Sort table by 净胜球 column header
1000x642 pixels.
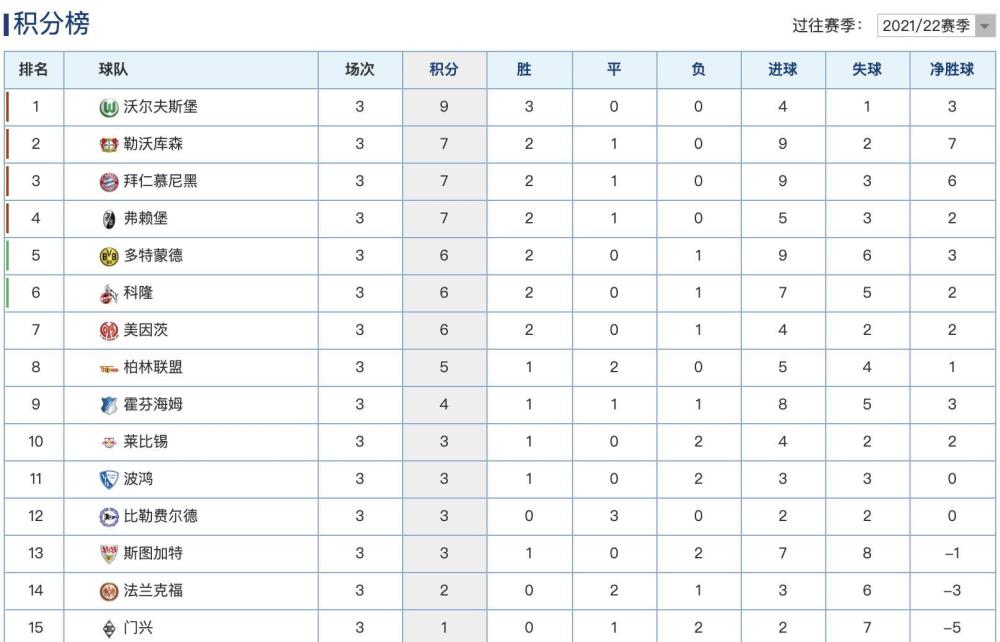(952, 69)
